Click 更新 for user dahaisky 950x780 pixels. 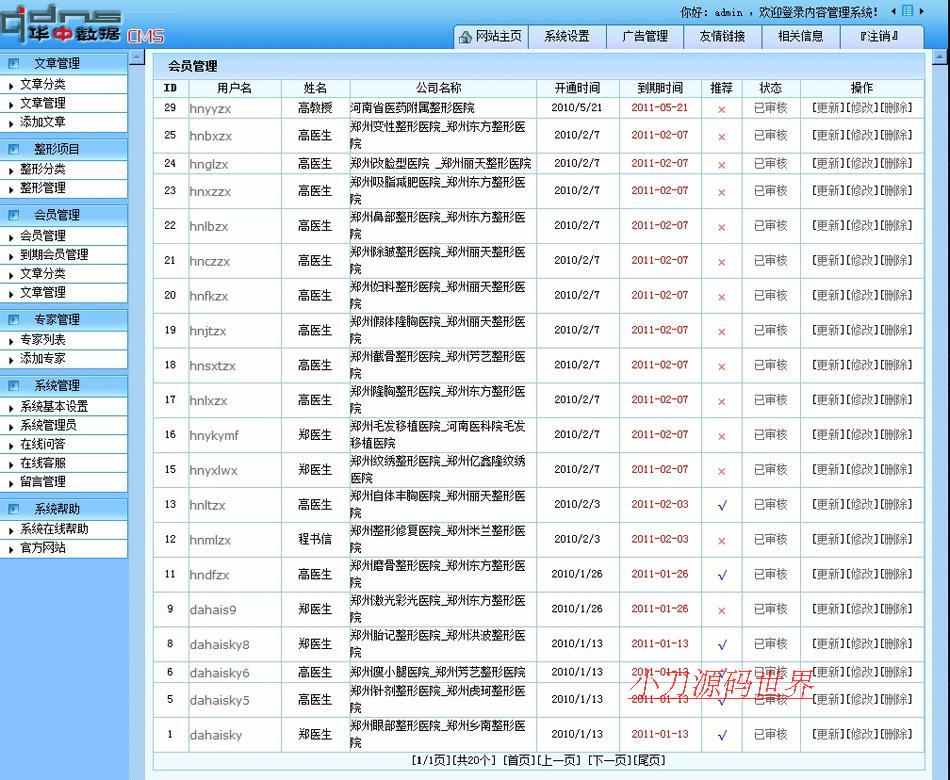click(828, 734)
